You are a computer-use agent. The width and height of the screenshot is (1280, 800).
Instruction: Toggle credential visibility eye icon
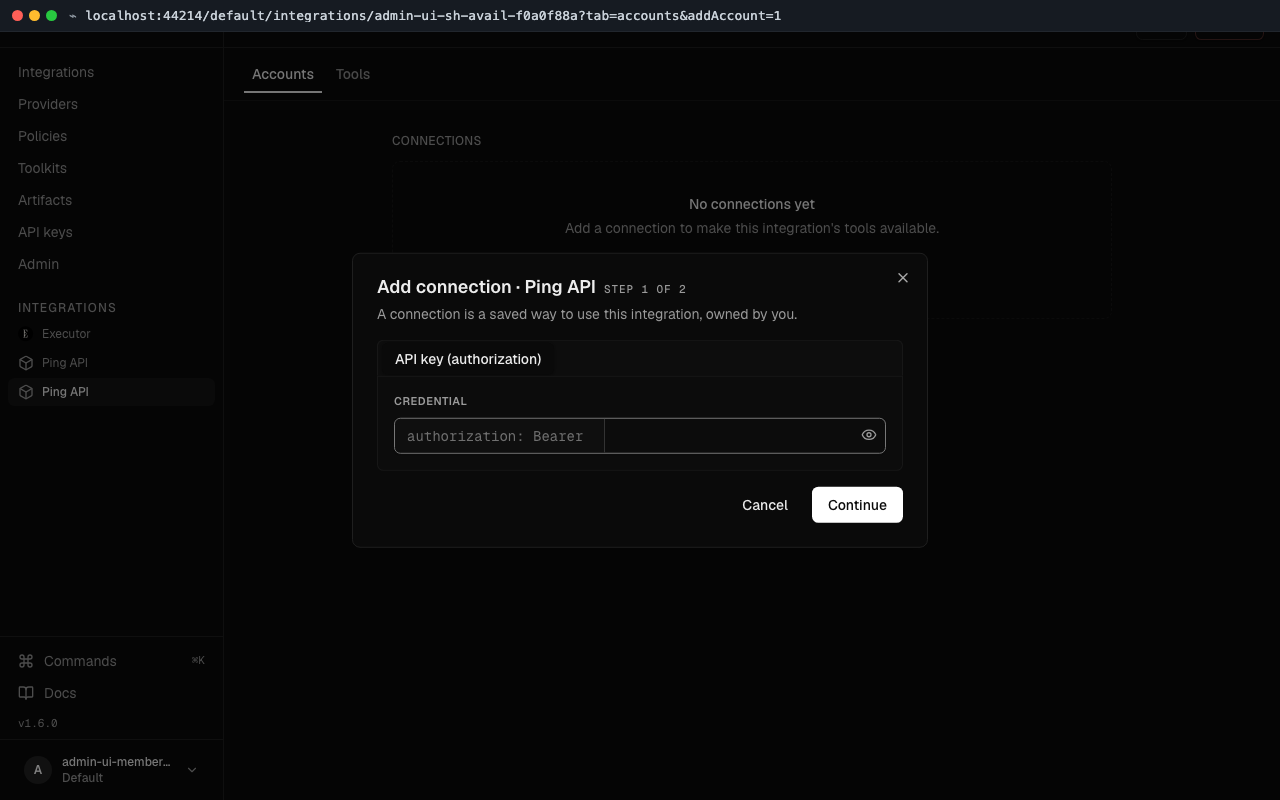click(869, 435)
